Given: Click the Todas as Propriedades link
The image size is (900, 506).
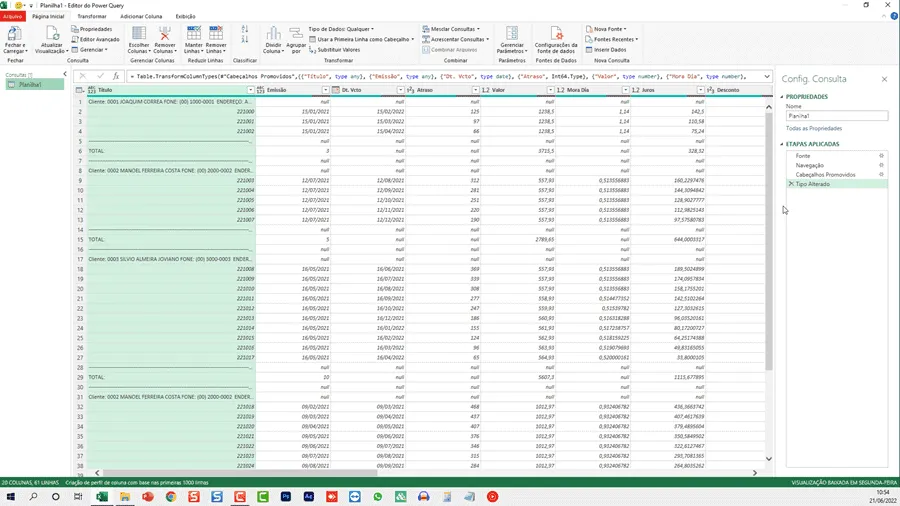Looking at the screenshot, I should point(813,128).
